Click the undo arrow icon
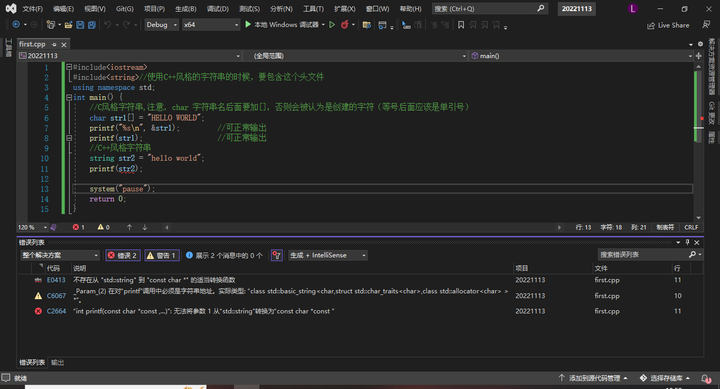 click(x=107, y=25)
